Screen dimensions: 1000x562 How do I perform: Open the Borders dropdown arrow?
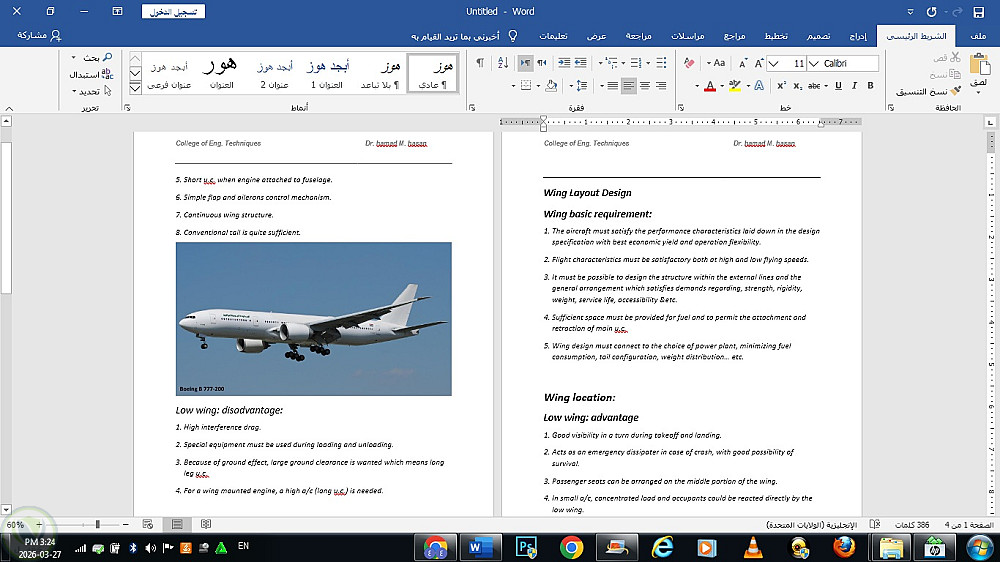tap(513, 85)
